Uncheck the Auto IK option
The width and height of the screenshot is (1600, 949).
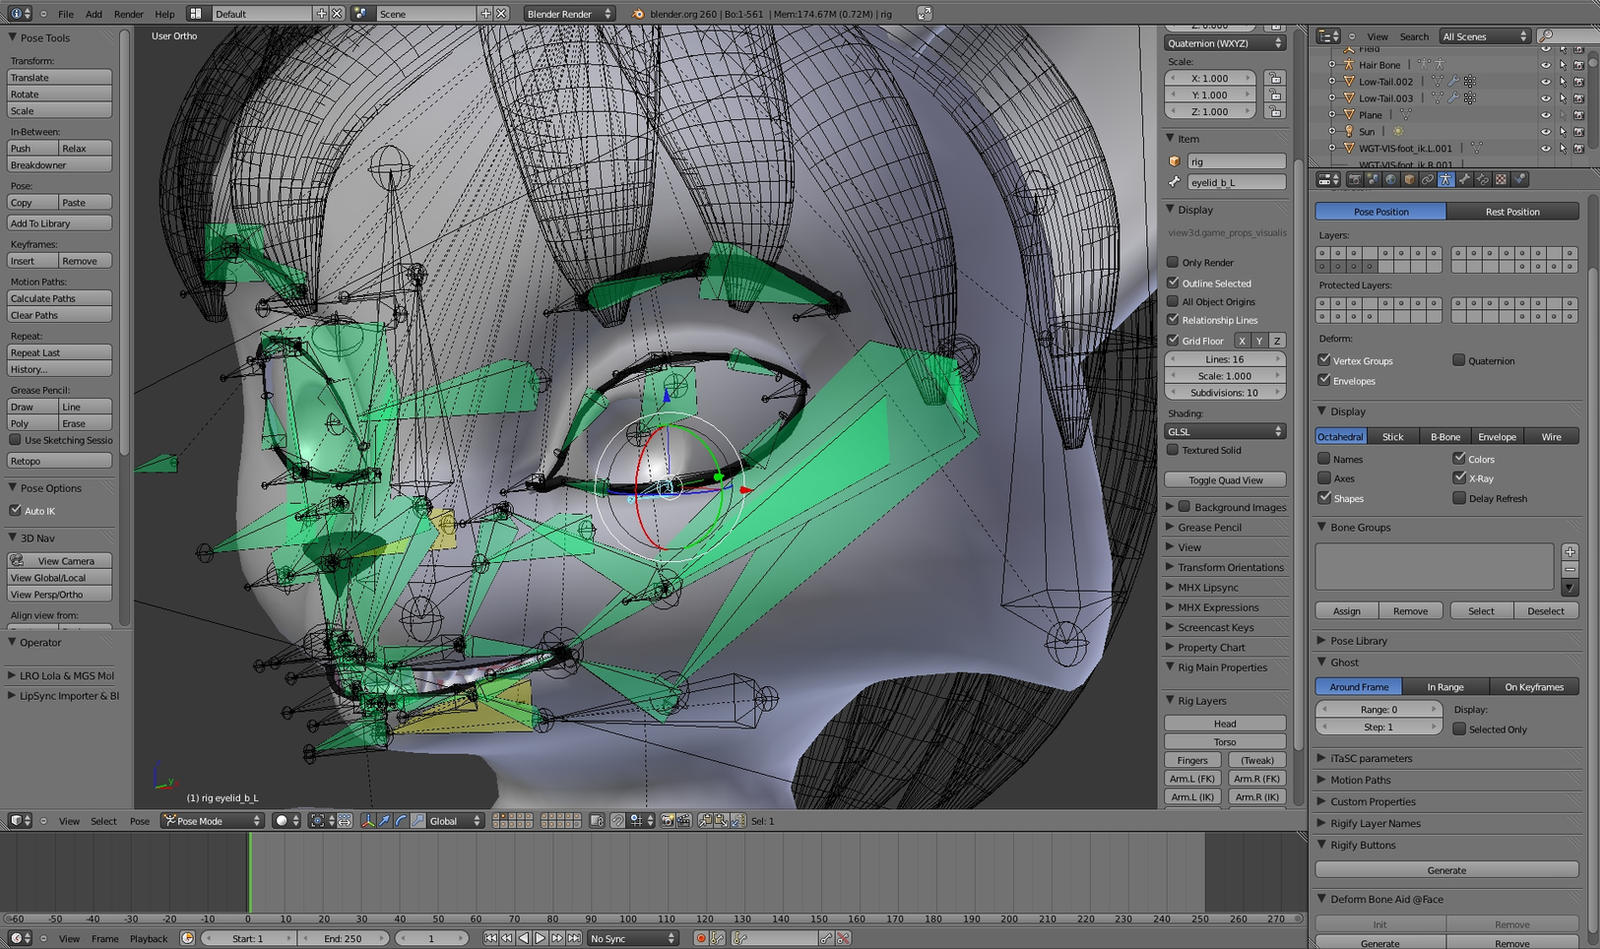pyautogui.click(x=15, y=510)
